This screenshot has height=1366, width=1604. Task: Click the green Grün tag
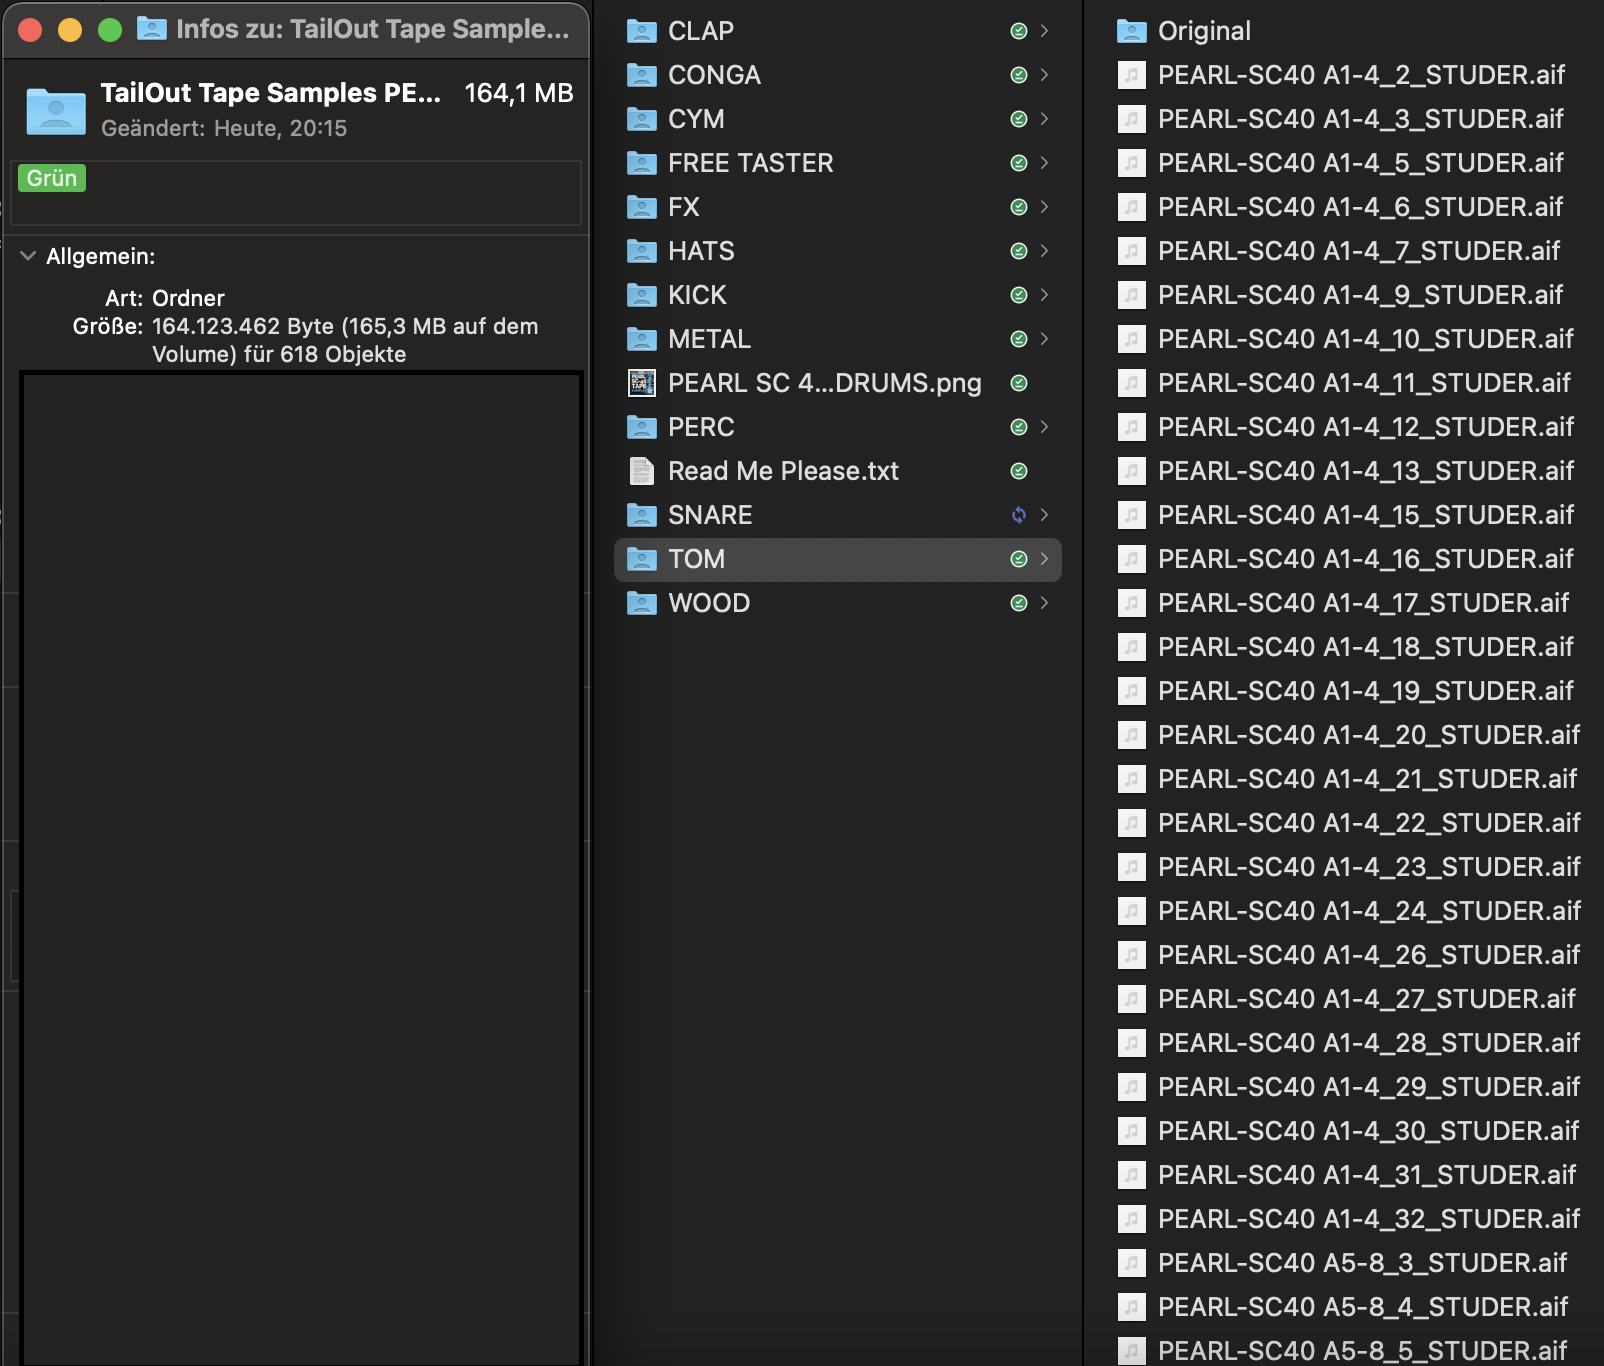pyautogui.click(x=52, y=178)
